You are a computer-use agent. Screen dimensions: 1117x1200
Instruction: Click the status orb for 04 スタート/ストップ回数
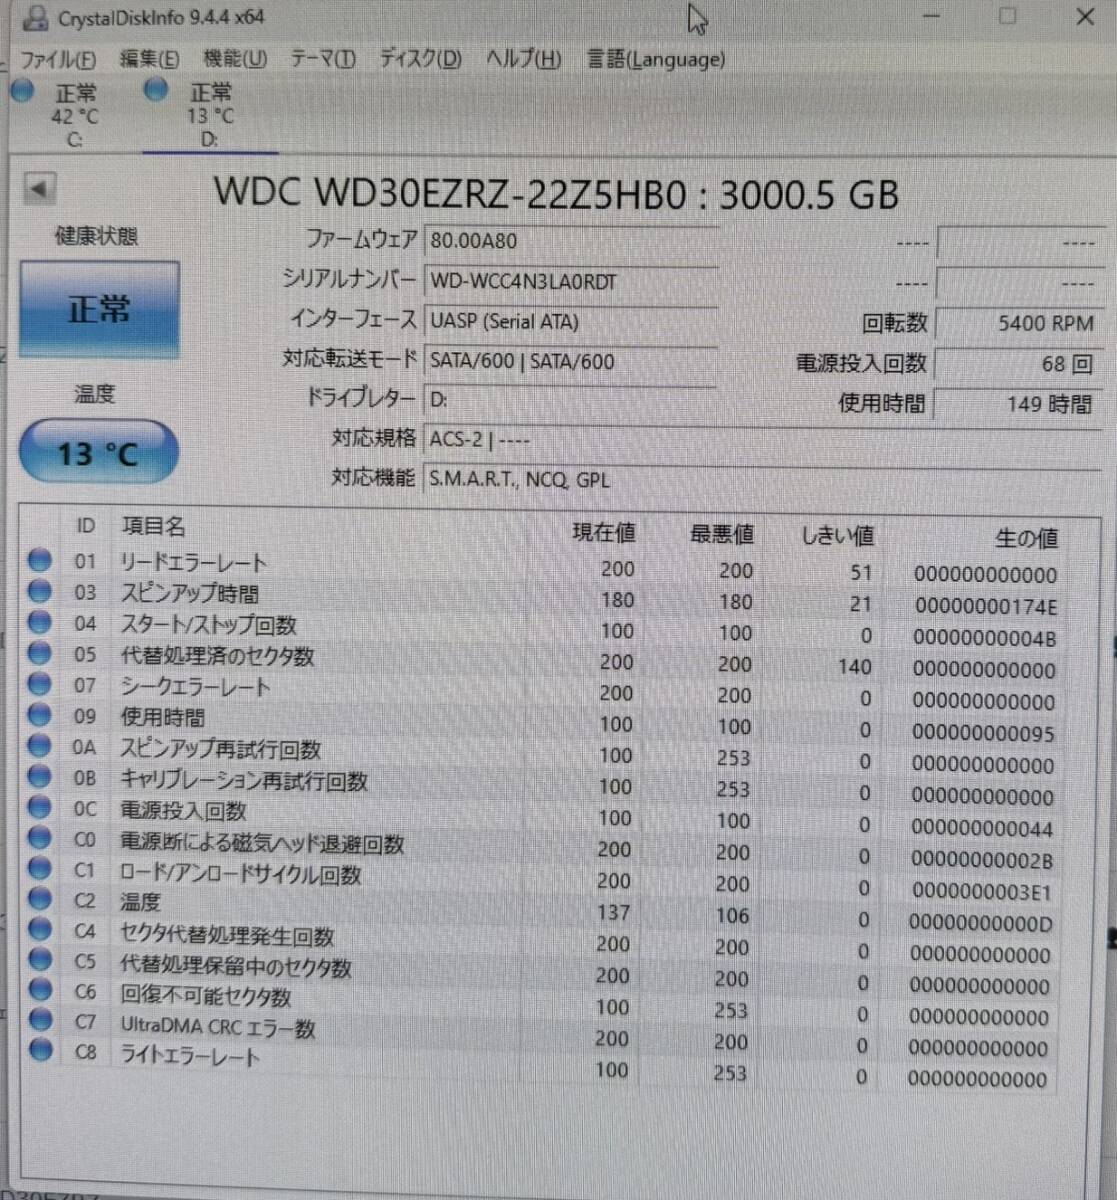click(39, 622)
